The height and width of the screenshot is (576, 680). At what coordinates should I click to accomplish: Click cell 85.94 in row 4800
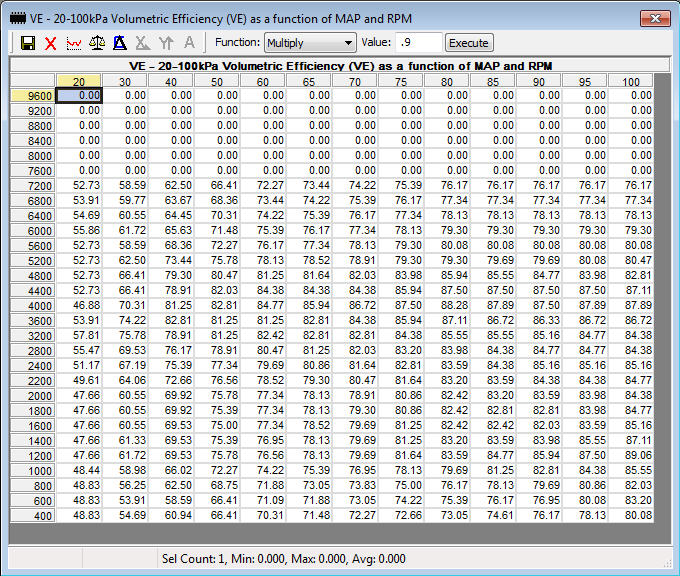tap(447, 275)
